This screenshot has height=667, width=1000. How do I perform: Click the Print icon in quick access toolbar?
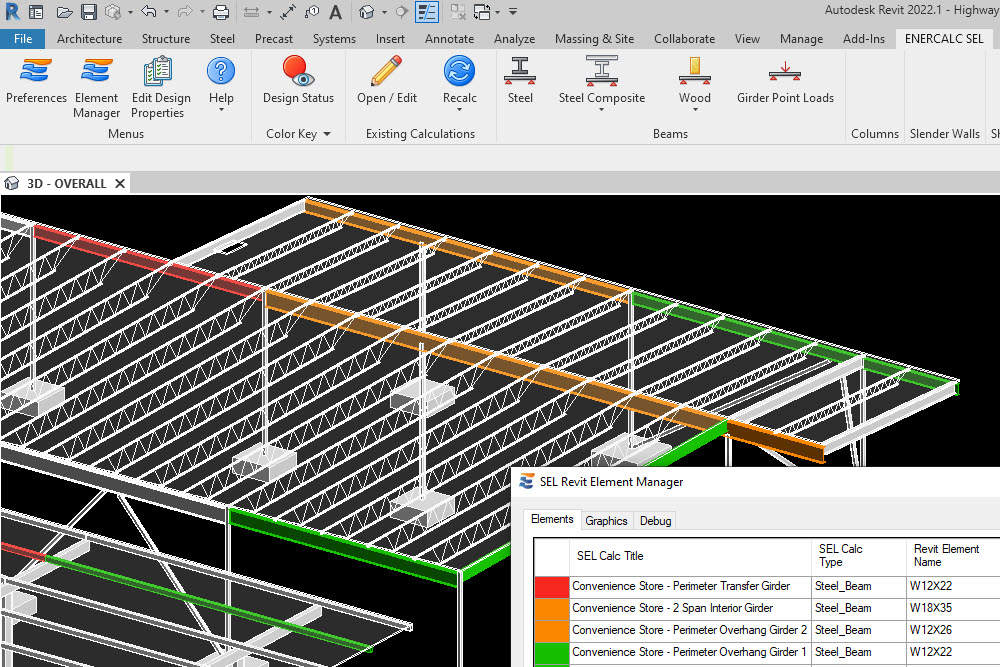221,12
